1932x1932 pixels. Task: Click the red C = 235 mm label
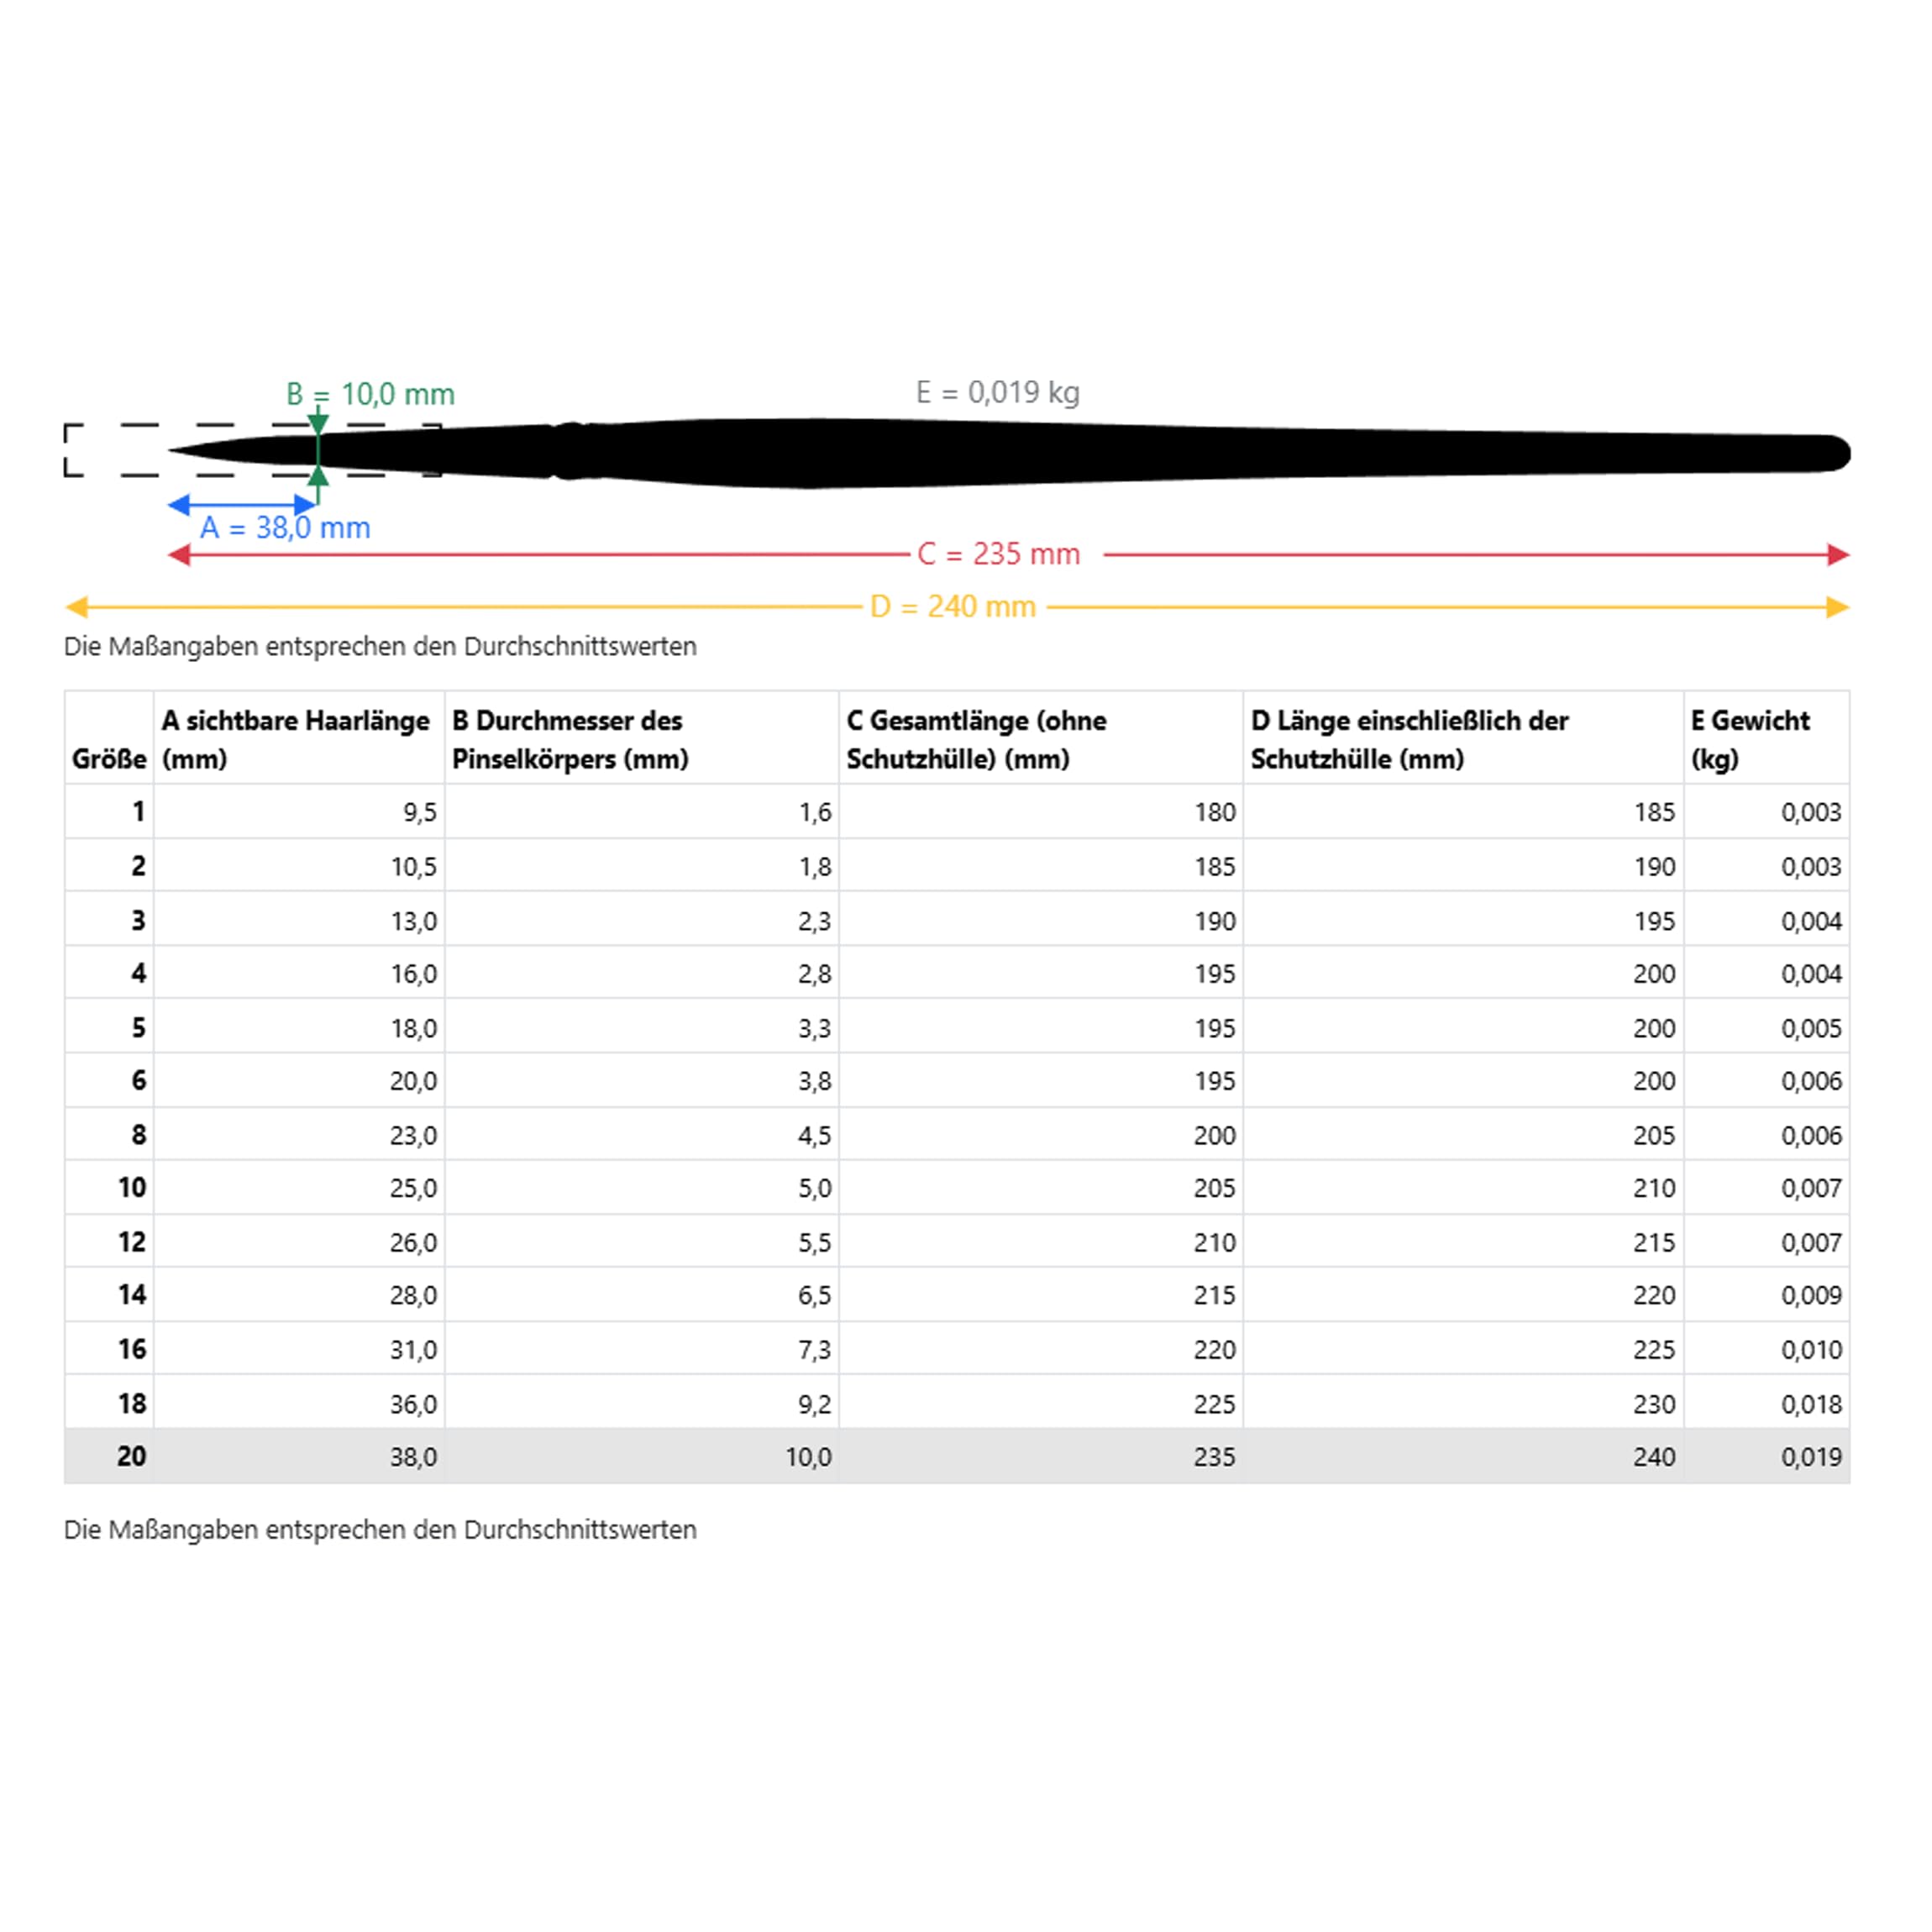[998, 554]
